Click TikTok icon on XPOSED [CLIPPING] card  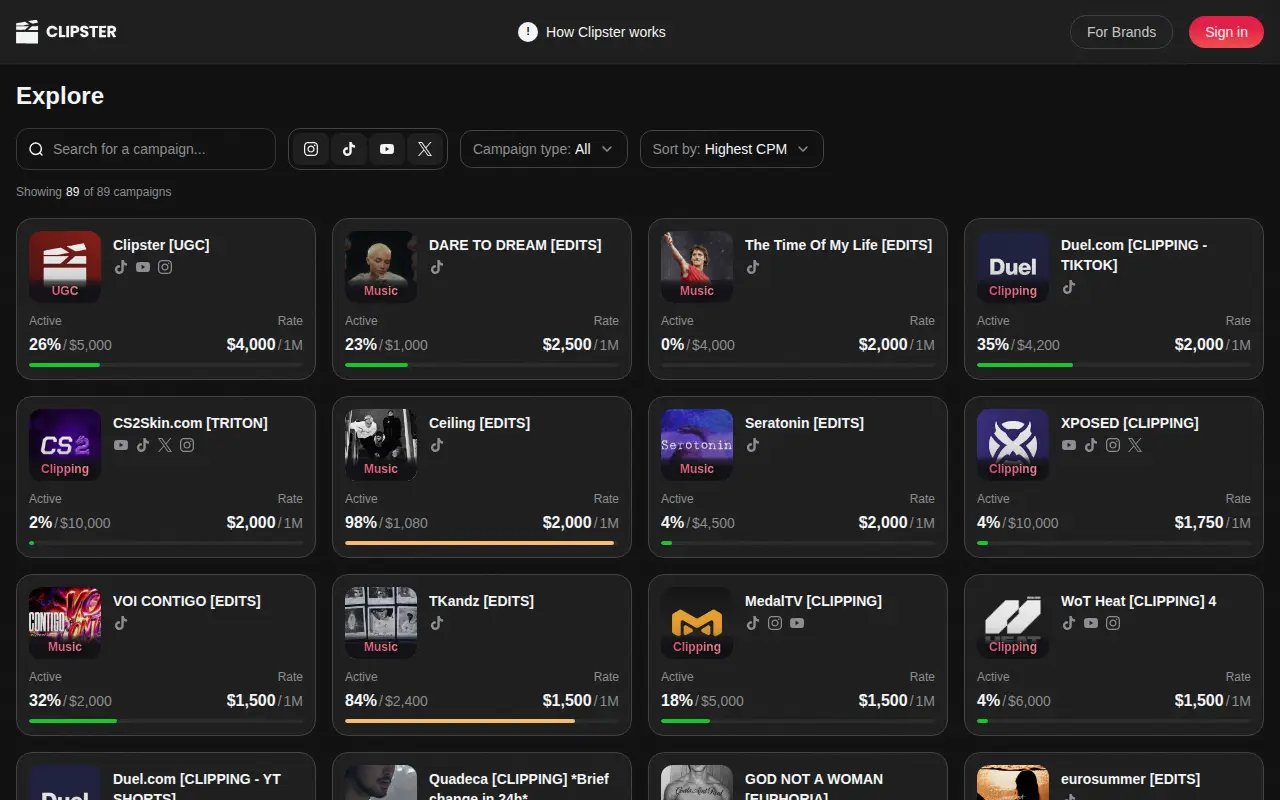[1091, 445]
